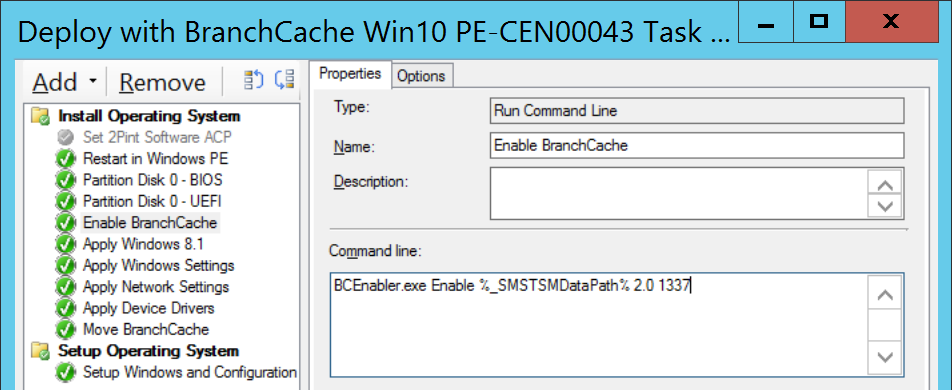
Task: Click the Setup Operating System folder icon
Action: (41, 351)
